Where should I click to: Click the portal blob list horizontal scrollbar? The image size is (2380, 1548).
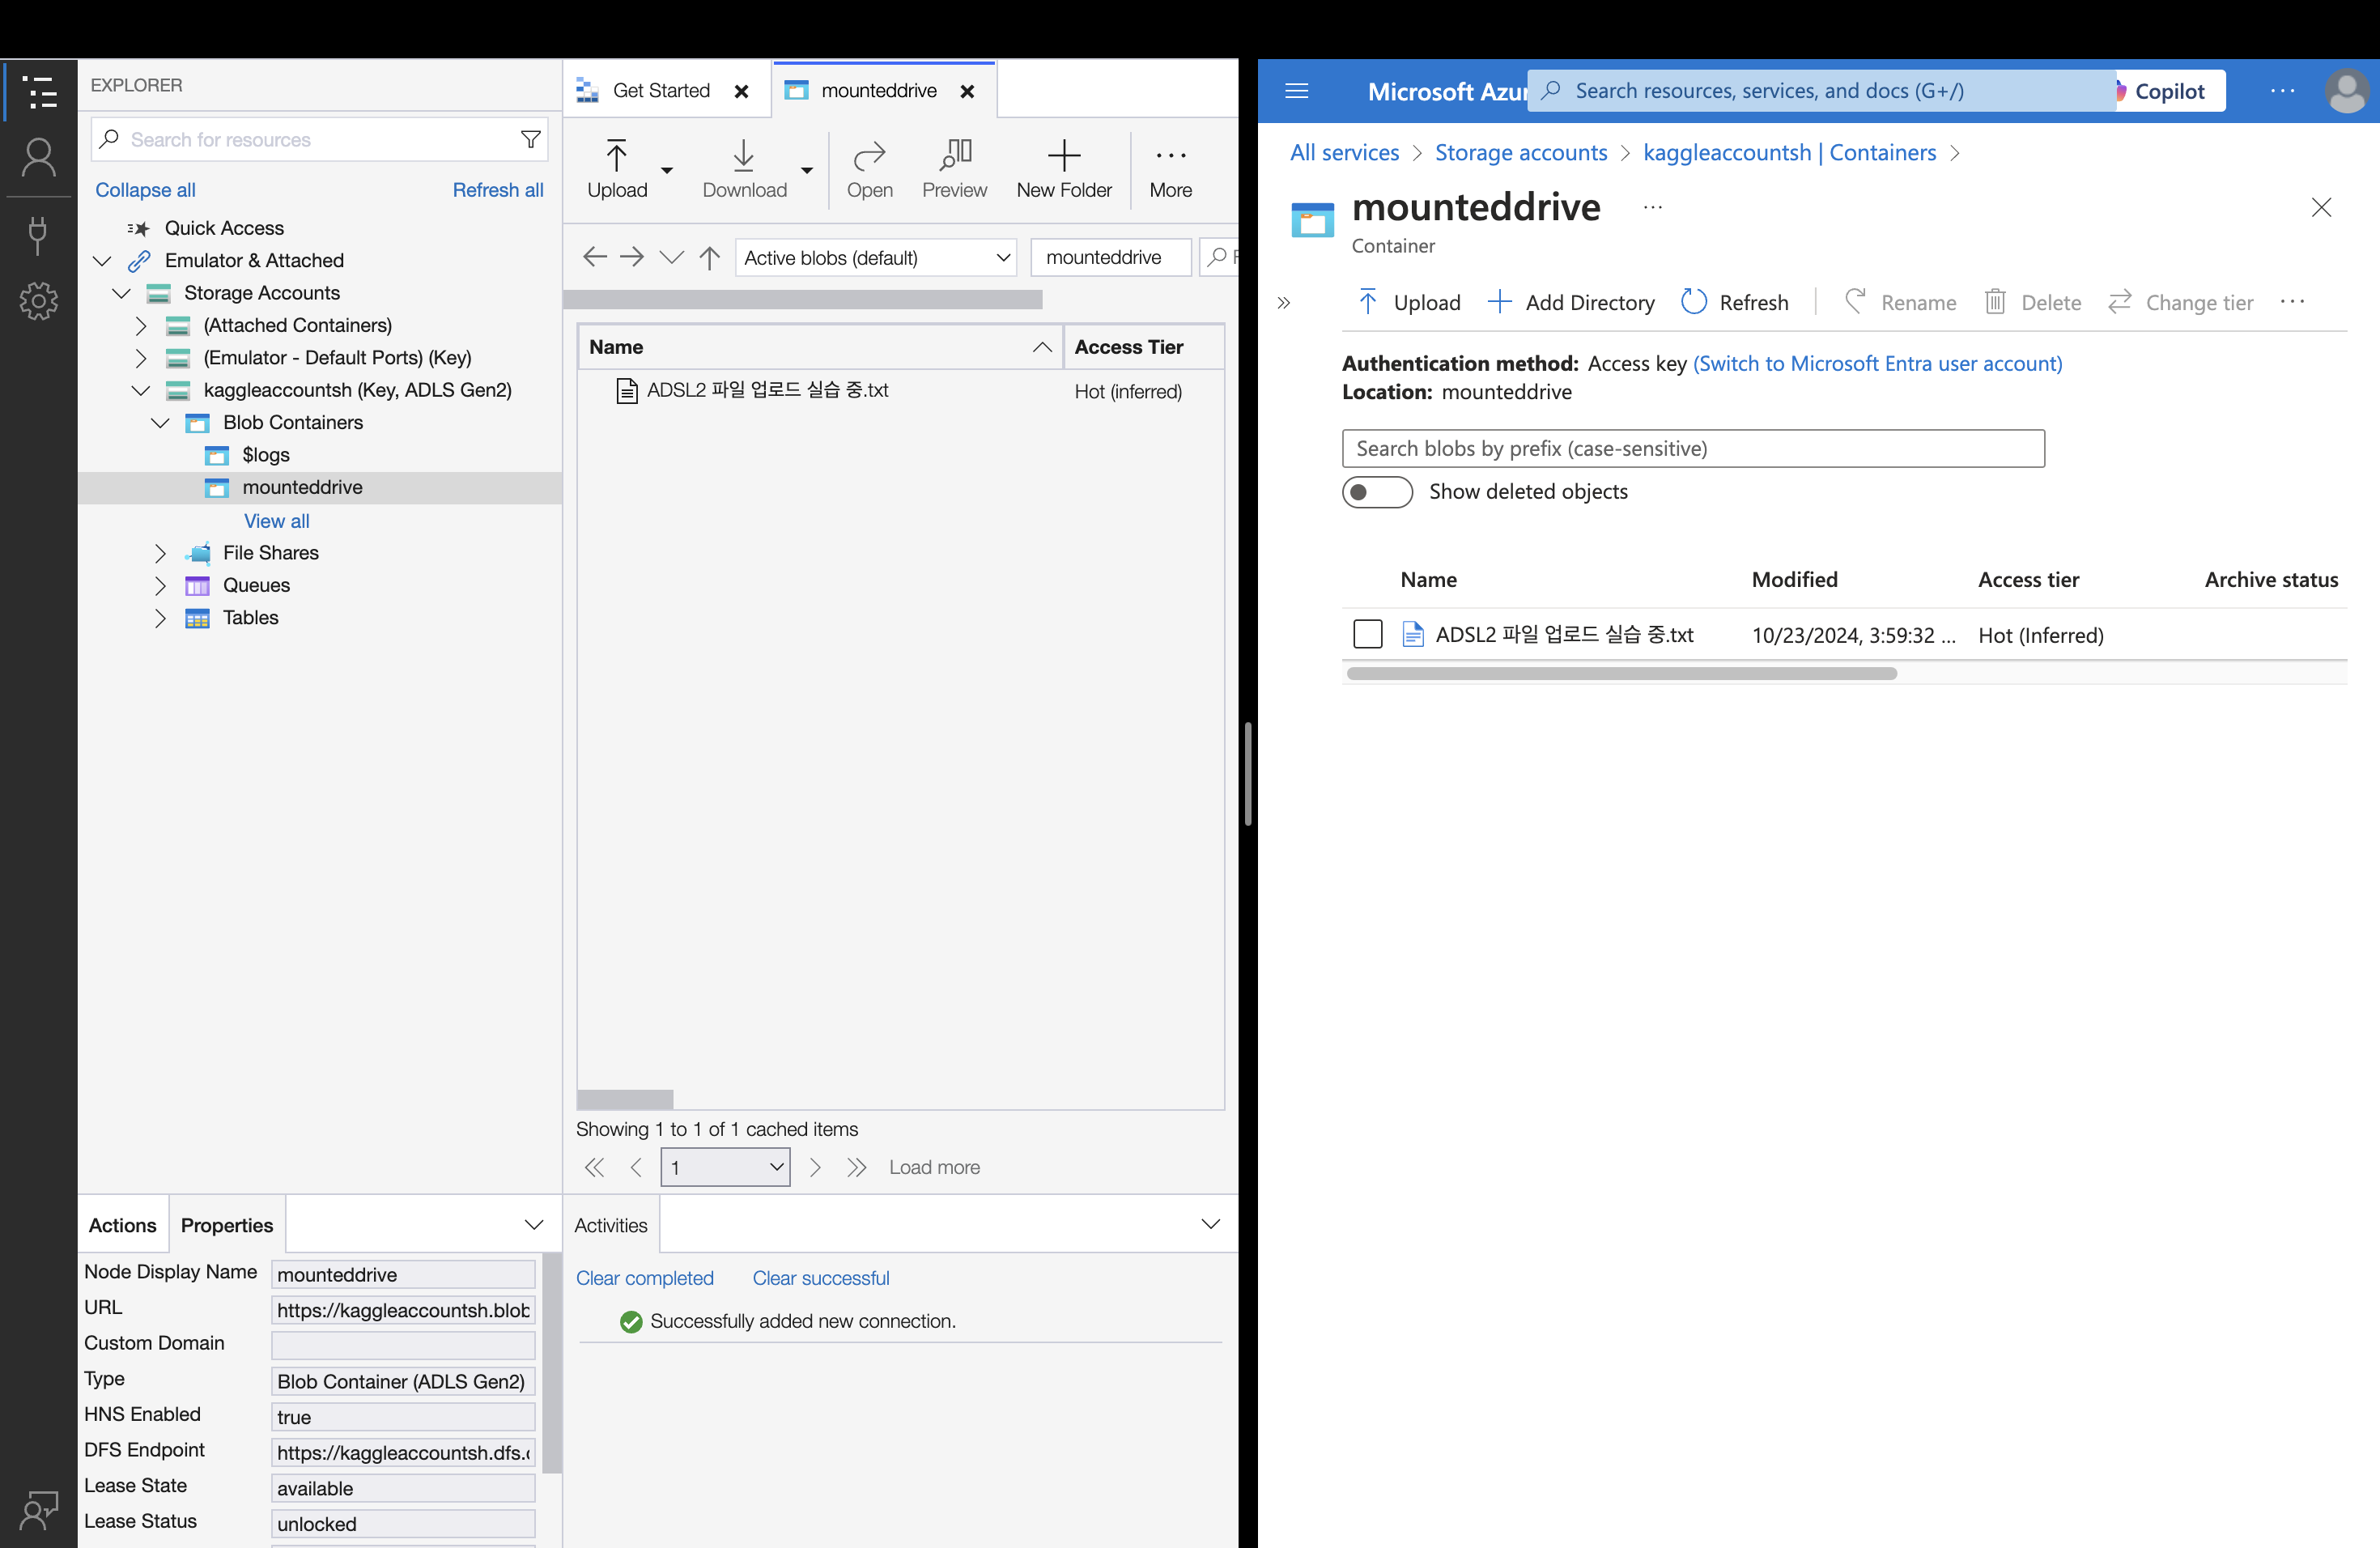click(x=1622, y=673)
